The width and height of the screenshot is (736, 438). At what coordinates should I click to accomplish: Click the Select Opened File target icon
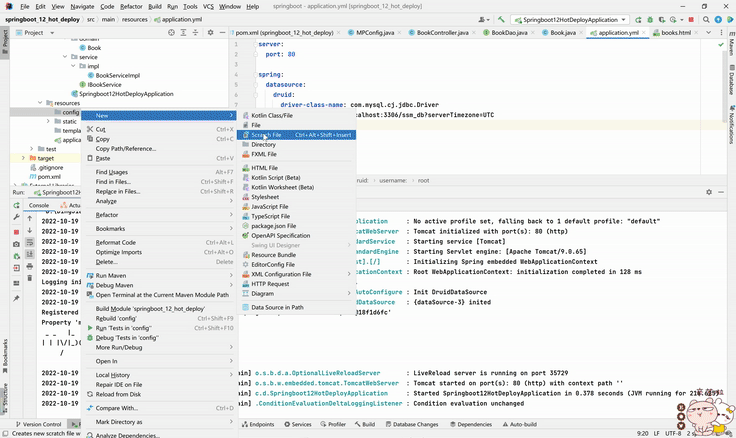coord(171,32)
